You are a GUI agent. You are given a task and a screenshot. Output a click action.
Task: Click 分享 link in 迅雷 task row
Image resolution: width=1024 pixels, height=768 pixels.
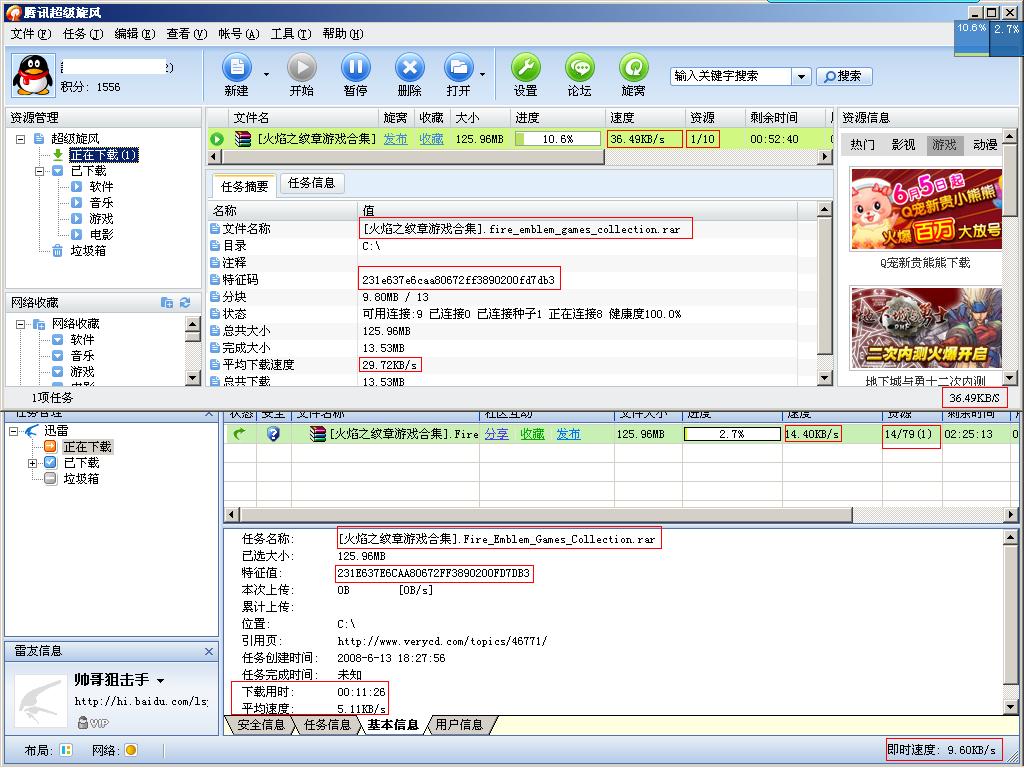pyautogui.click(x=496, y=434)
